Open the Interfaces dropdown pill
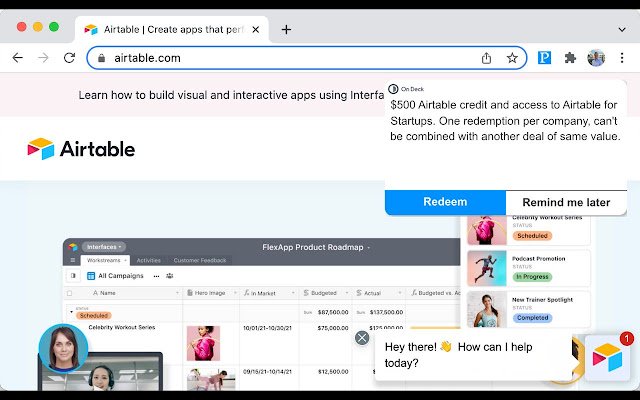The height and width of the screenshot is (400, 640). point(104,247)
